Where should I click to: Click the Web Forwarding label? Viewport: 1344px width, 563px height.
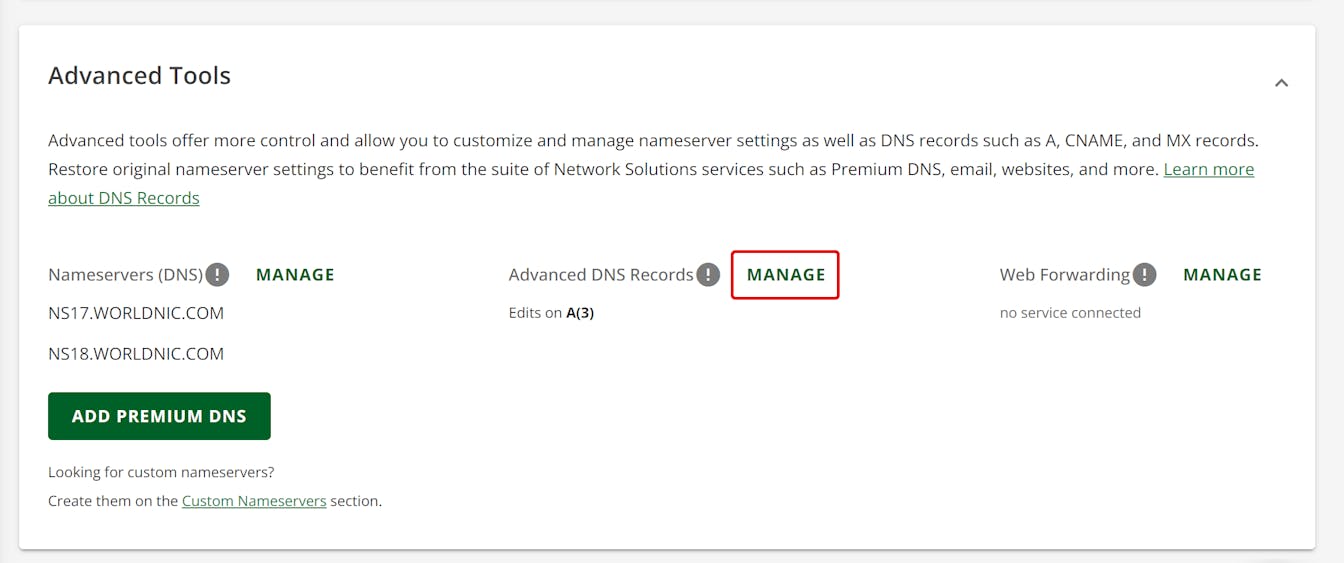click(1064, 274)
